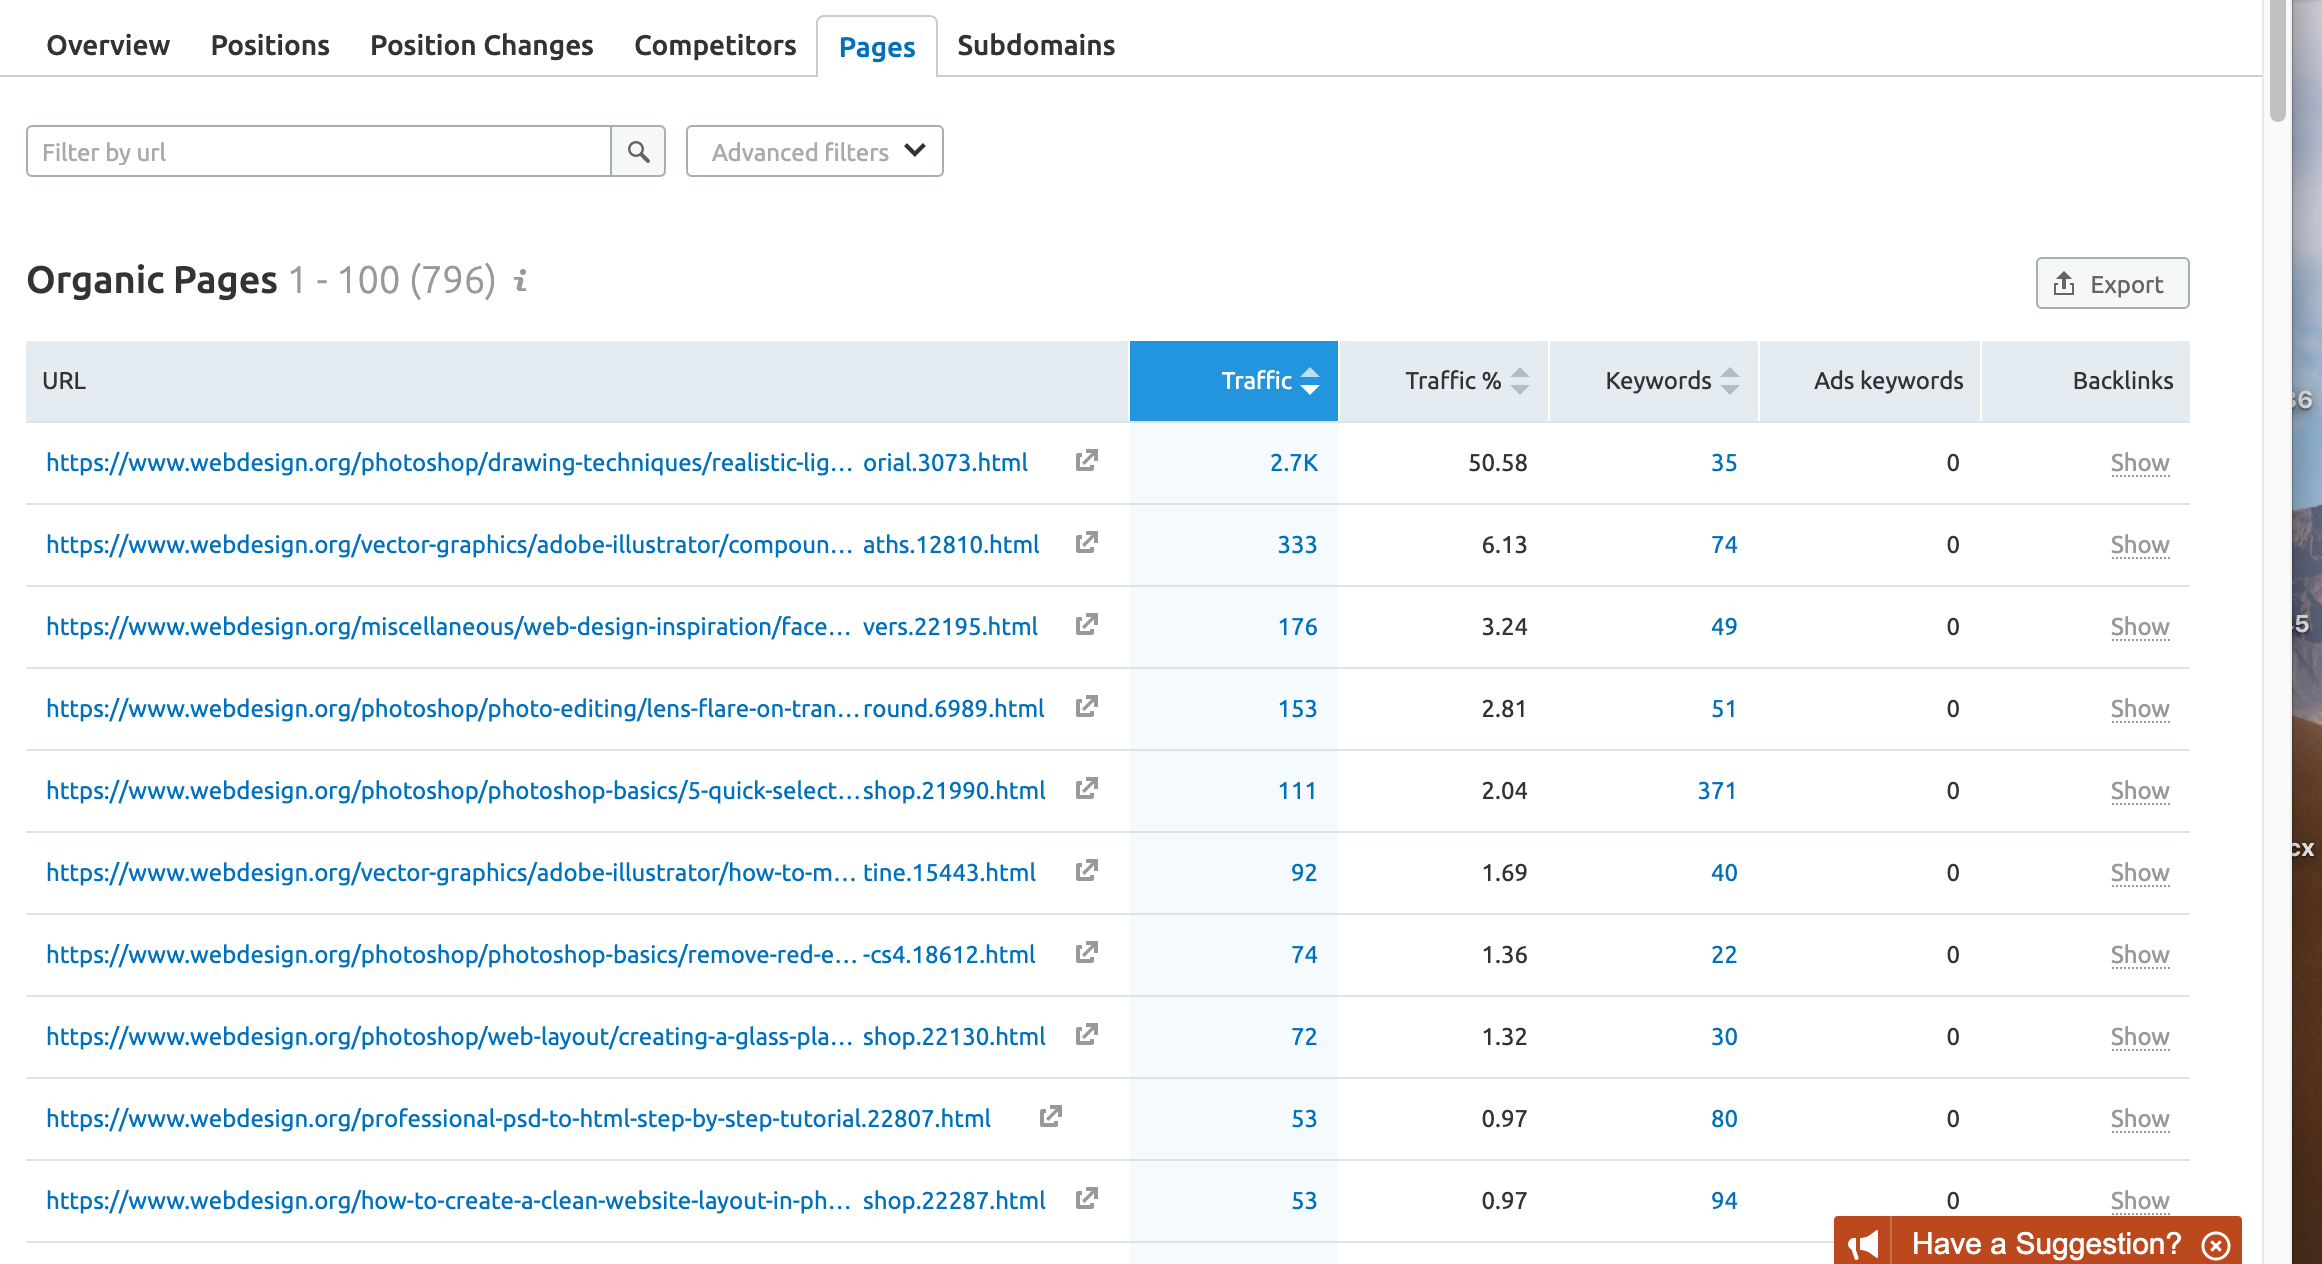Open the lens-flare round.6989.html link
The height and width of the screenshot is (1264, 2322).
pyautogui.click(x=545, y=709)
